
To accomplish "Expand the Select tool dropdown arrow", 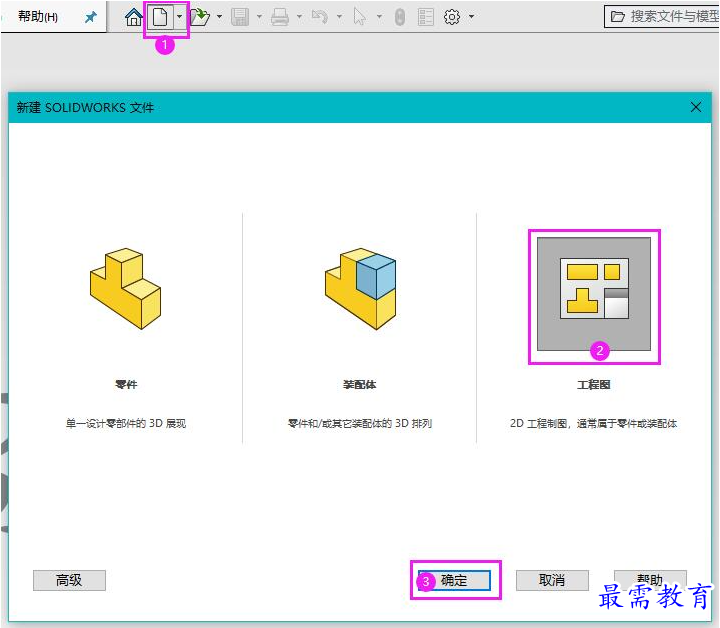I will click(379, 17).
